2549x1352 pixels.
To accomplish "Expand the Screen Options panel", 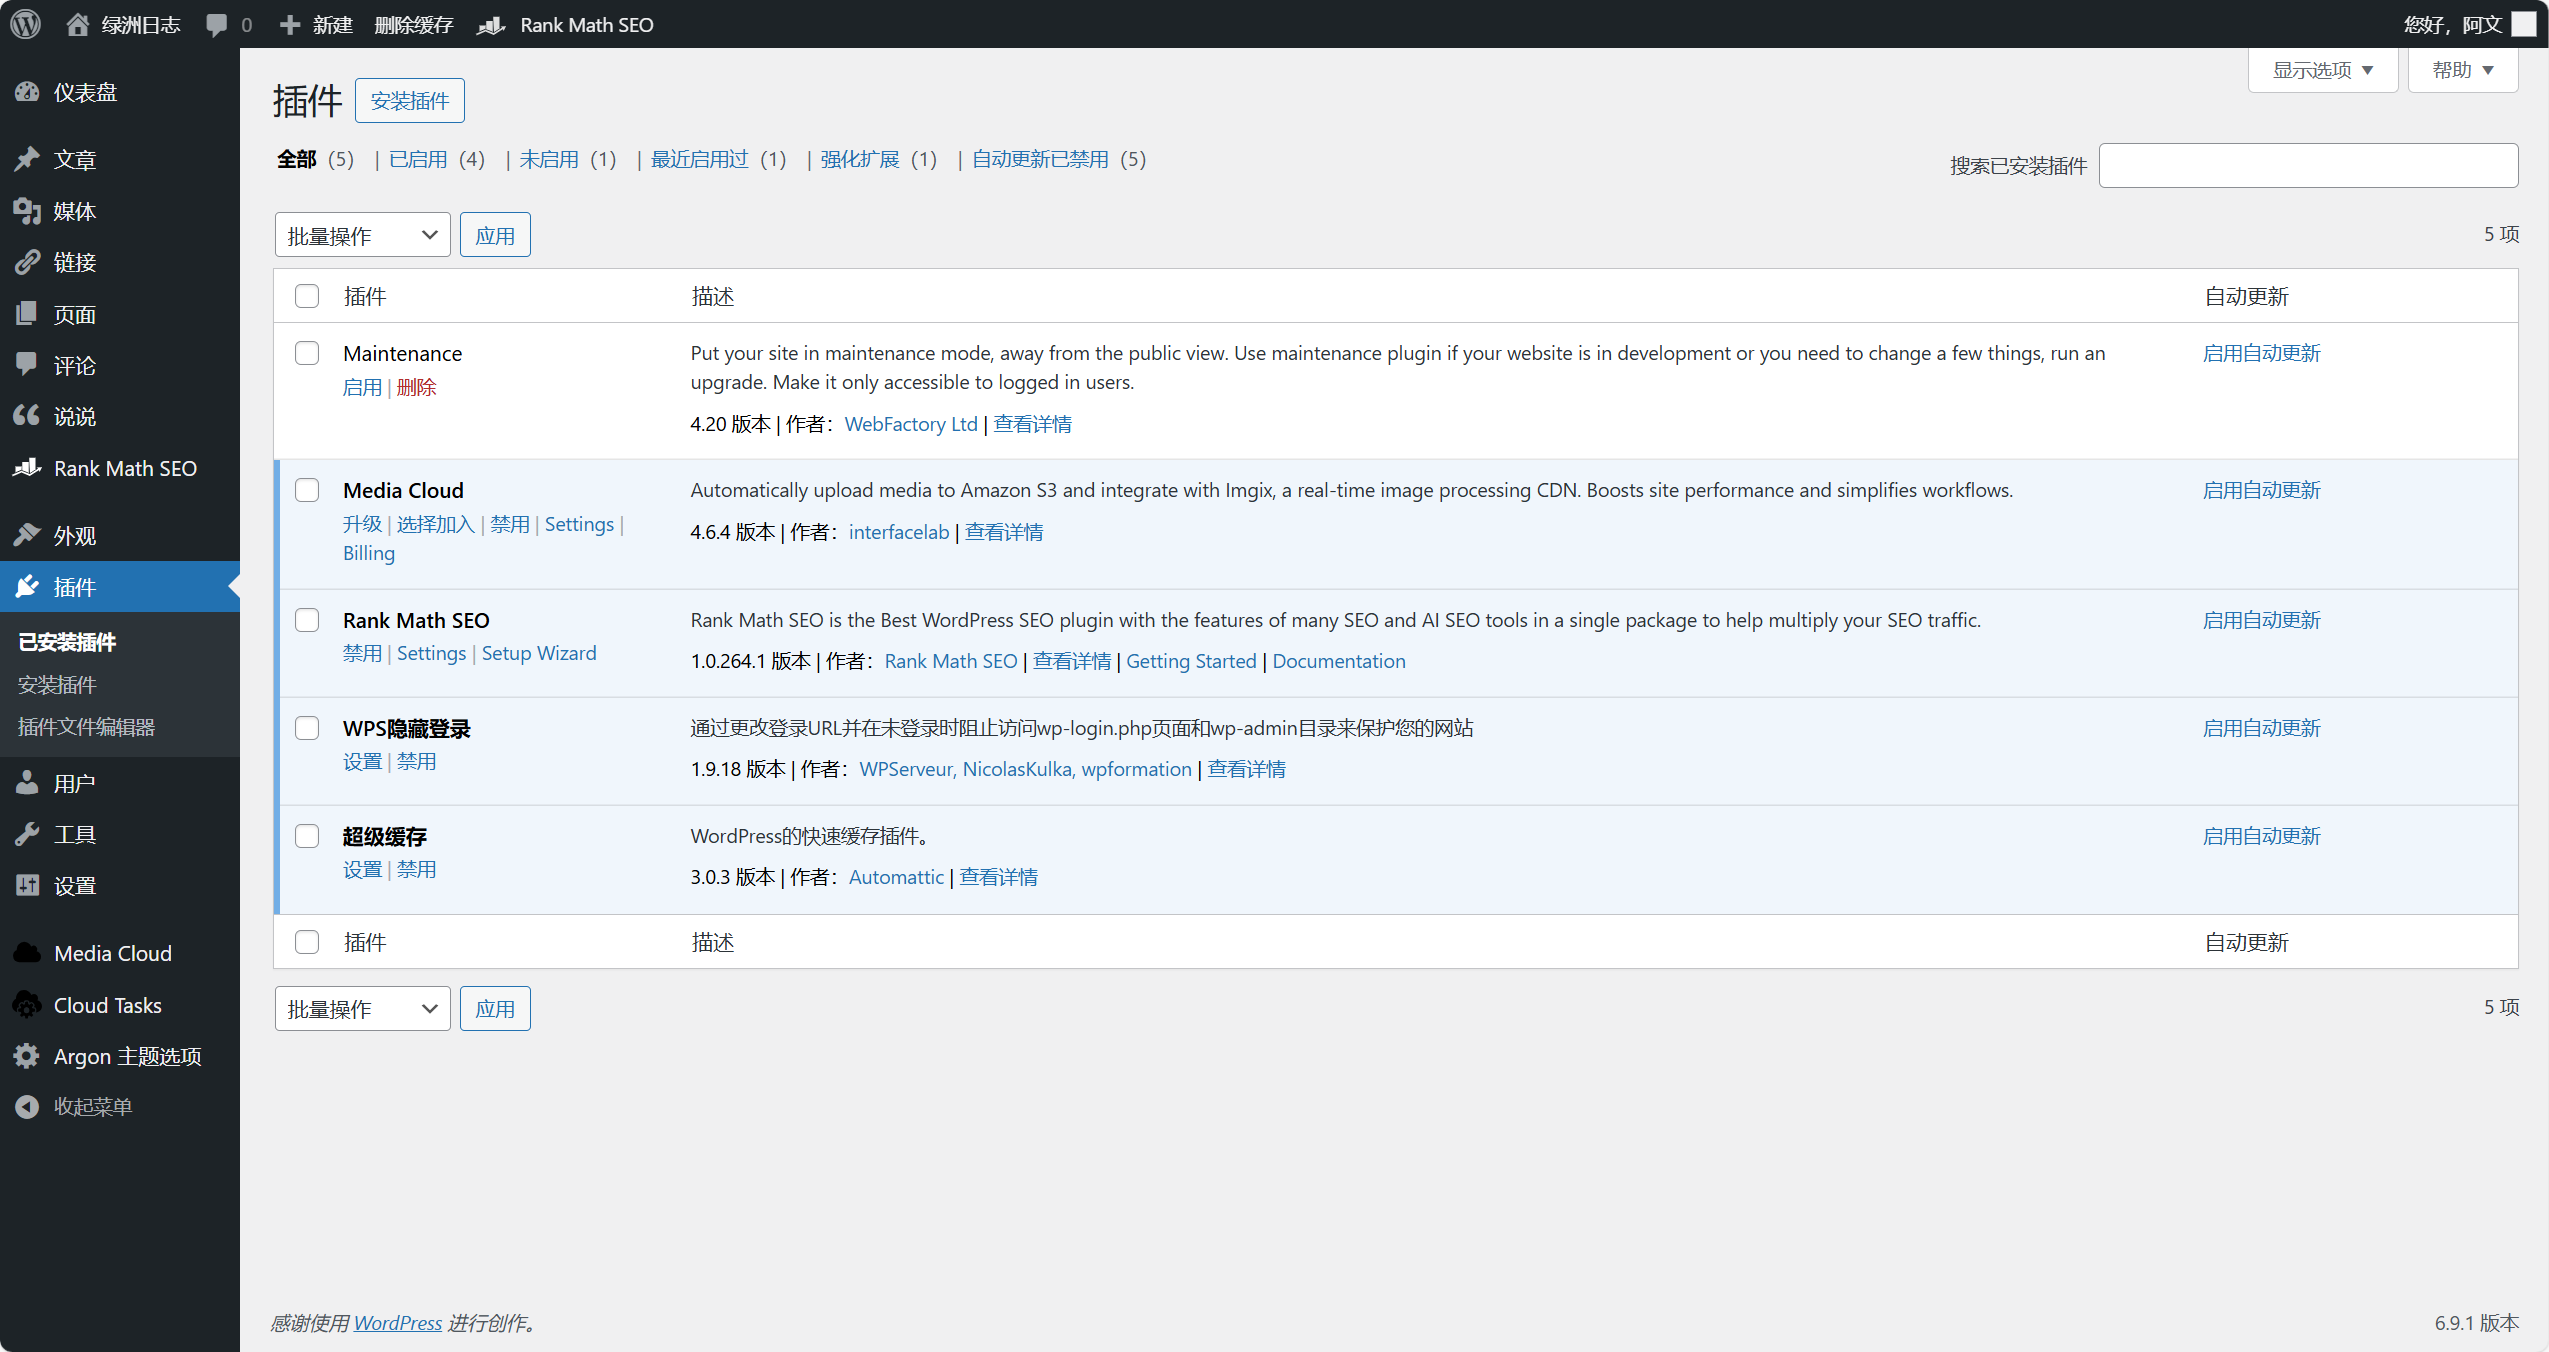I will tap(2322, 70).
